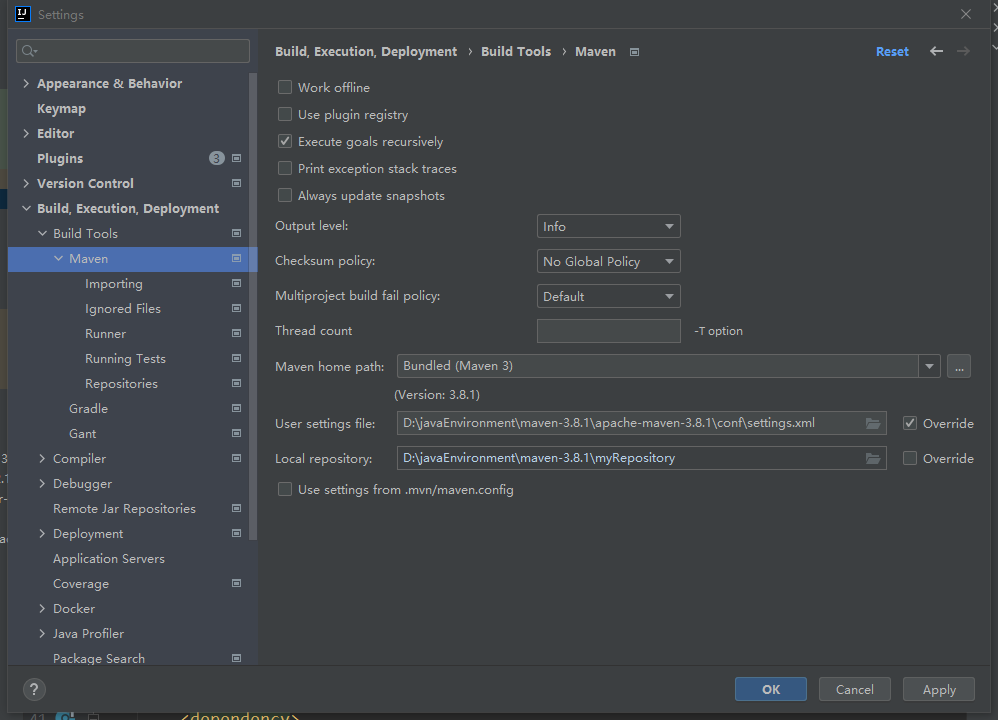998x720 pixels.
Task: Enable Use plugin registry checkbox
Action: (285, 114)
